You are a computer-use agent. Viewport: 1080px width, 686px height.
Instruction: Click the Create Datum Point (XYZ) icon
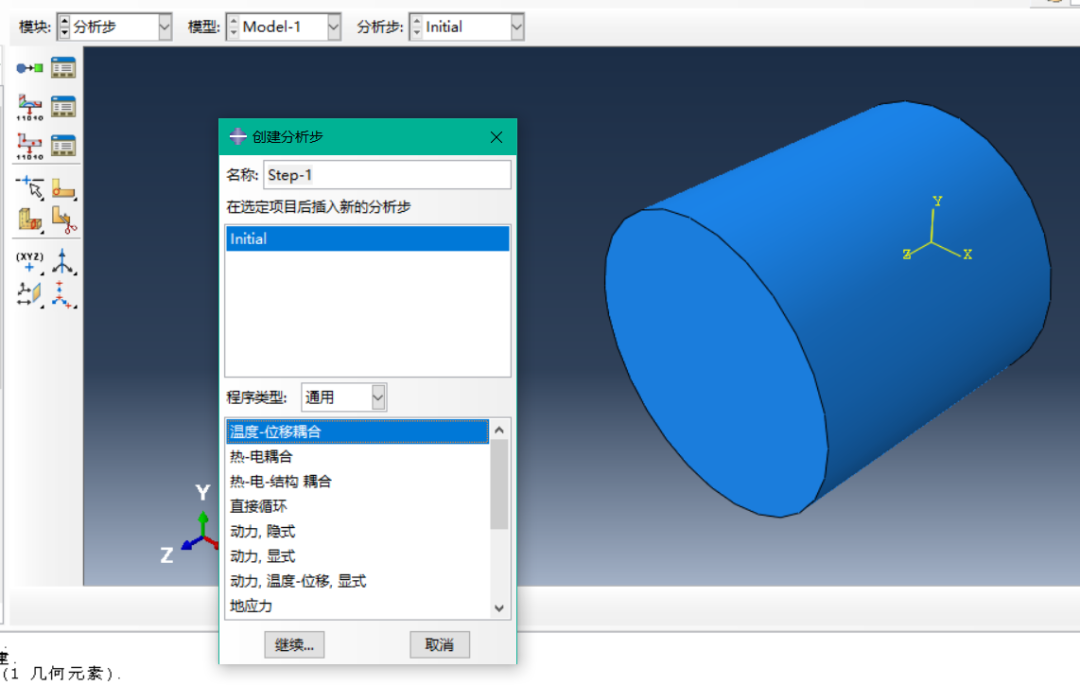[30, 263]
